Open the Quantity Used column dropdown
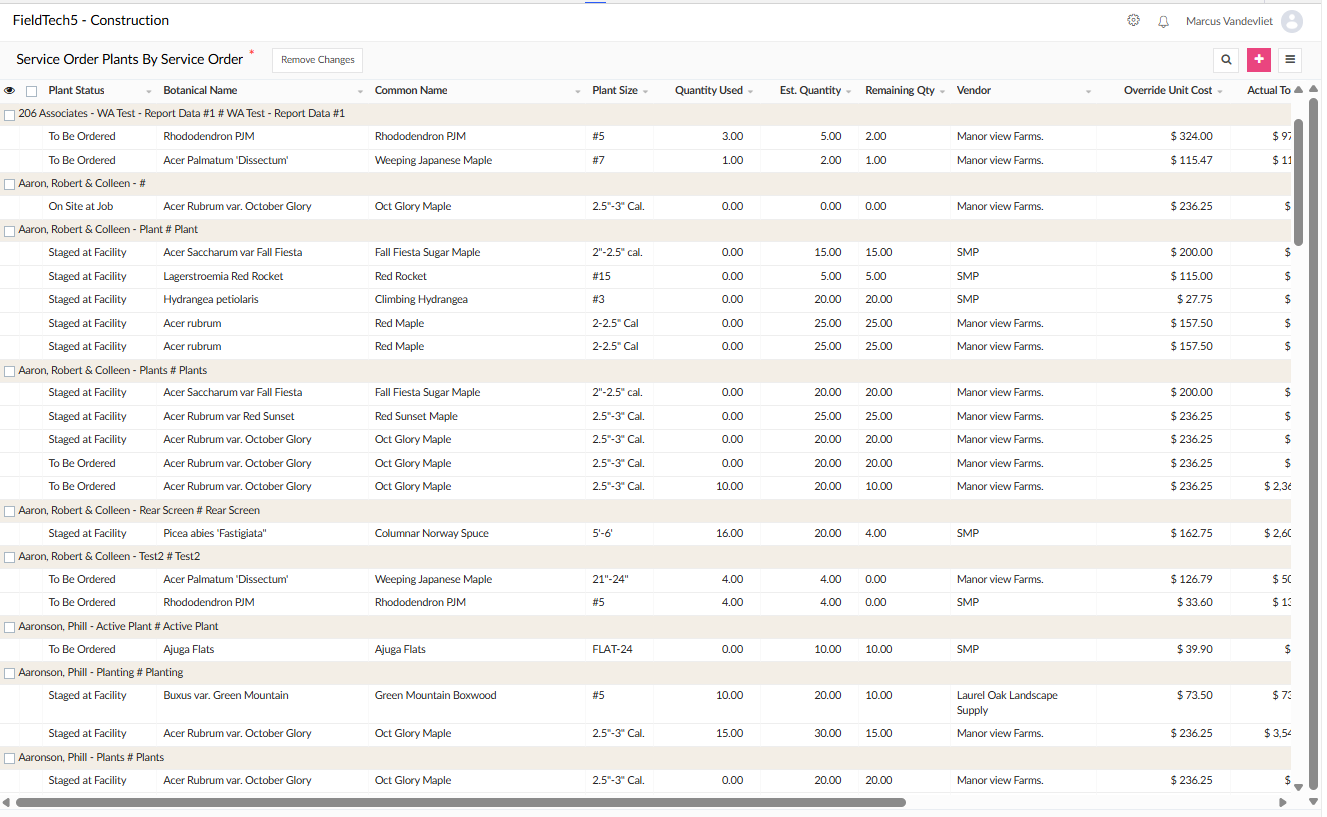1327x817 pixels. click(750, 92)
